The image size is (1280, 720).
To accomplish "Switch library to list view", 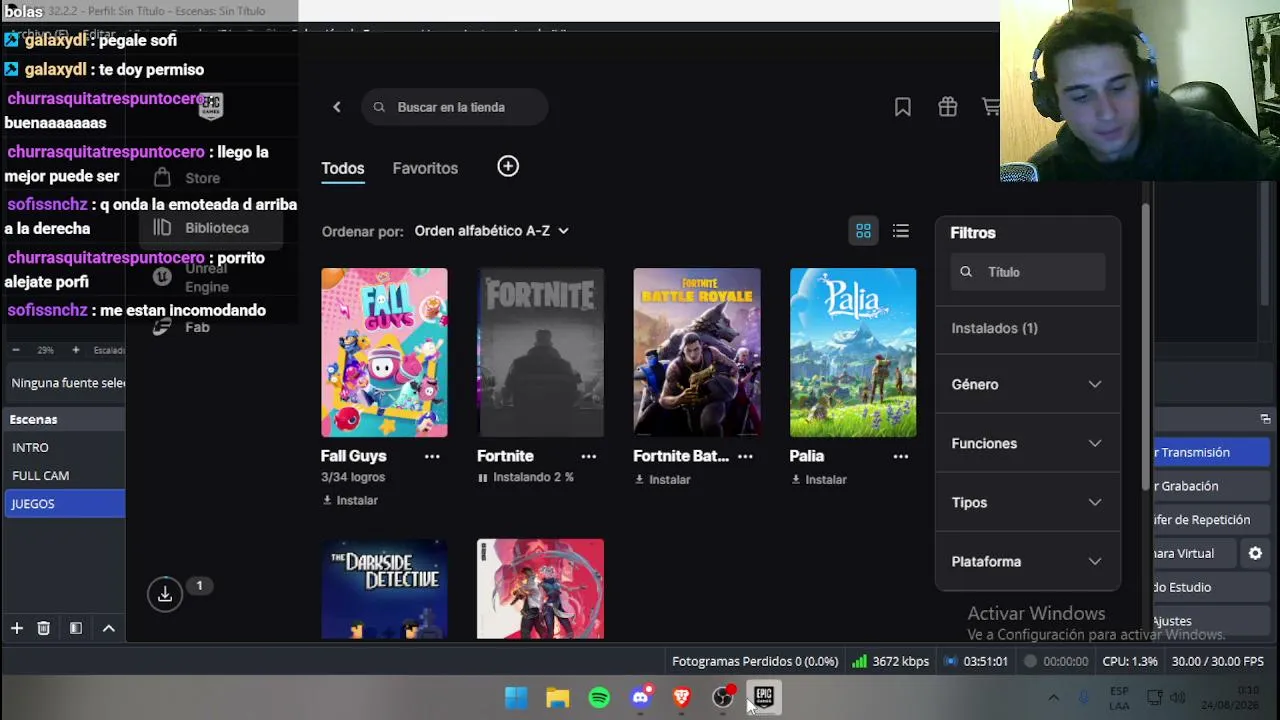I will pyautogui.click(x=901, y=232).
